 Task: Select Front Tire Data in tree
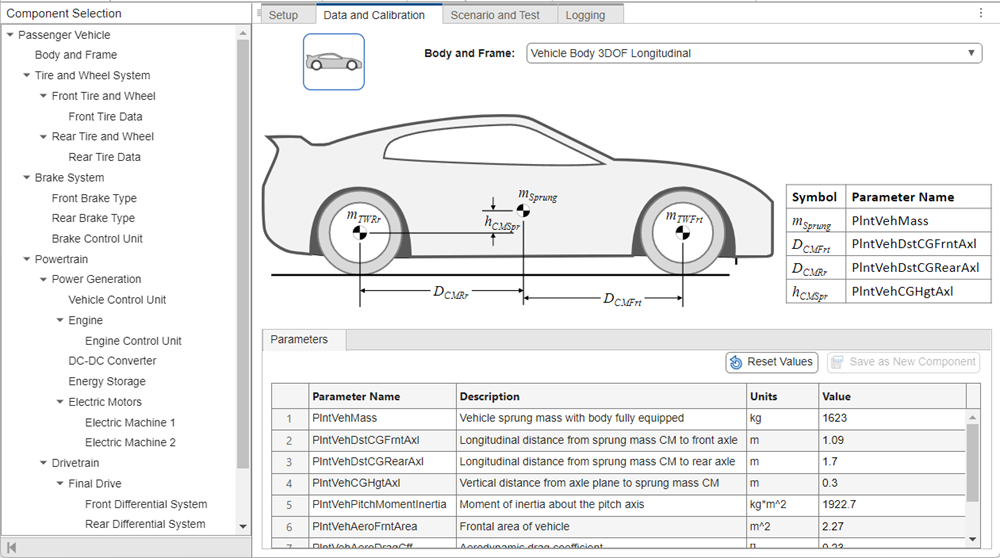coord(105,117)
